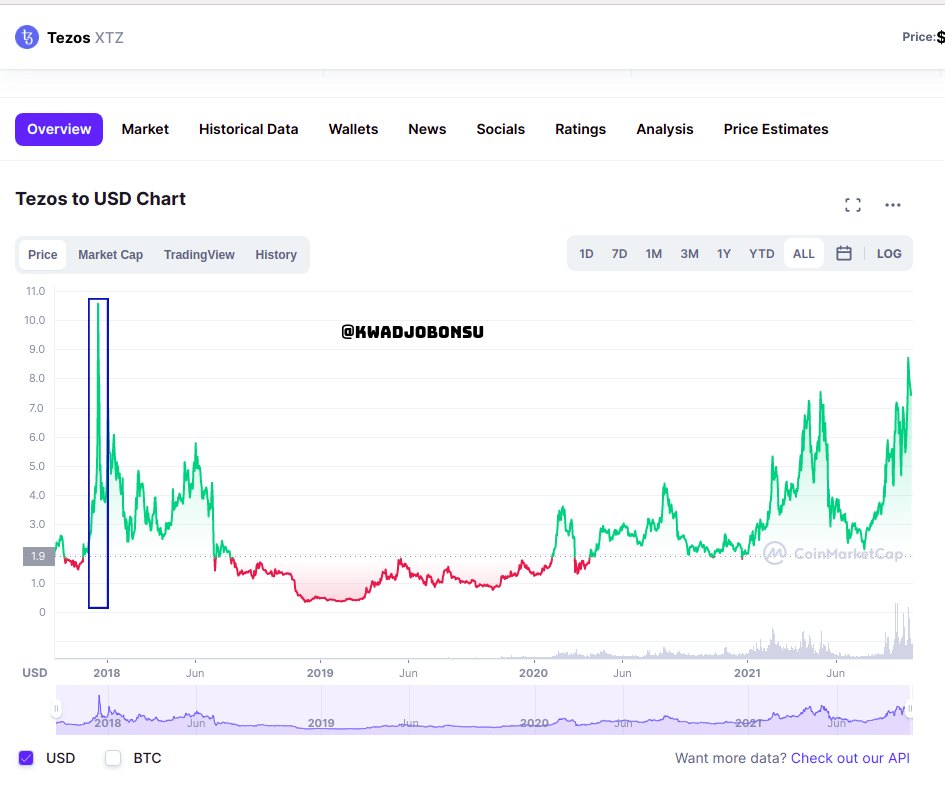Toggle LOG scale on chart
The height and width of the screenshot is (785, 945).
(890, 254)
